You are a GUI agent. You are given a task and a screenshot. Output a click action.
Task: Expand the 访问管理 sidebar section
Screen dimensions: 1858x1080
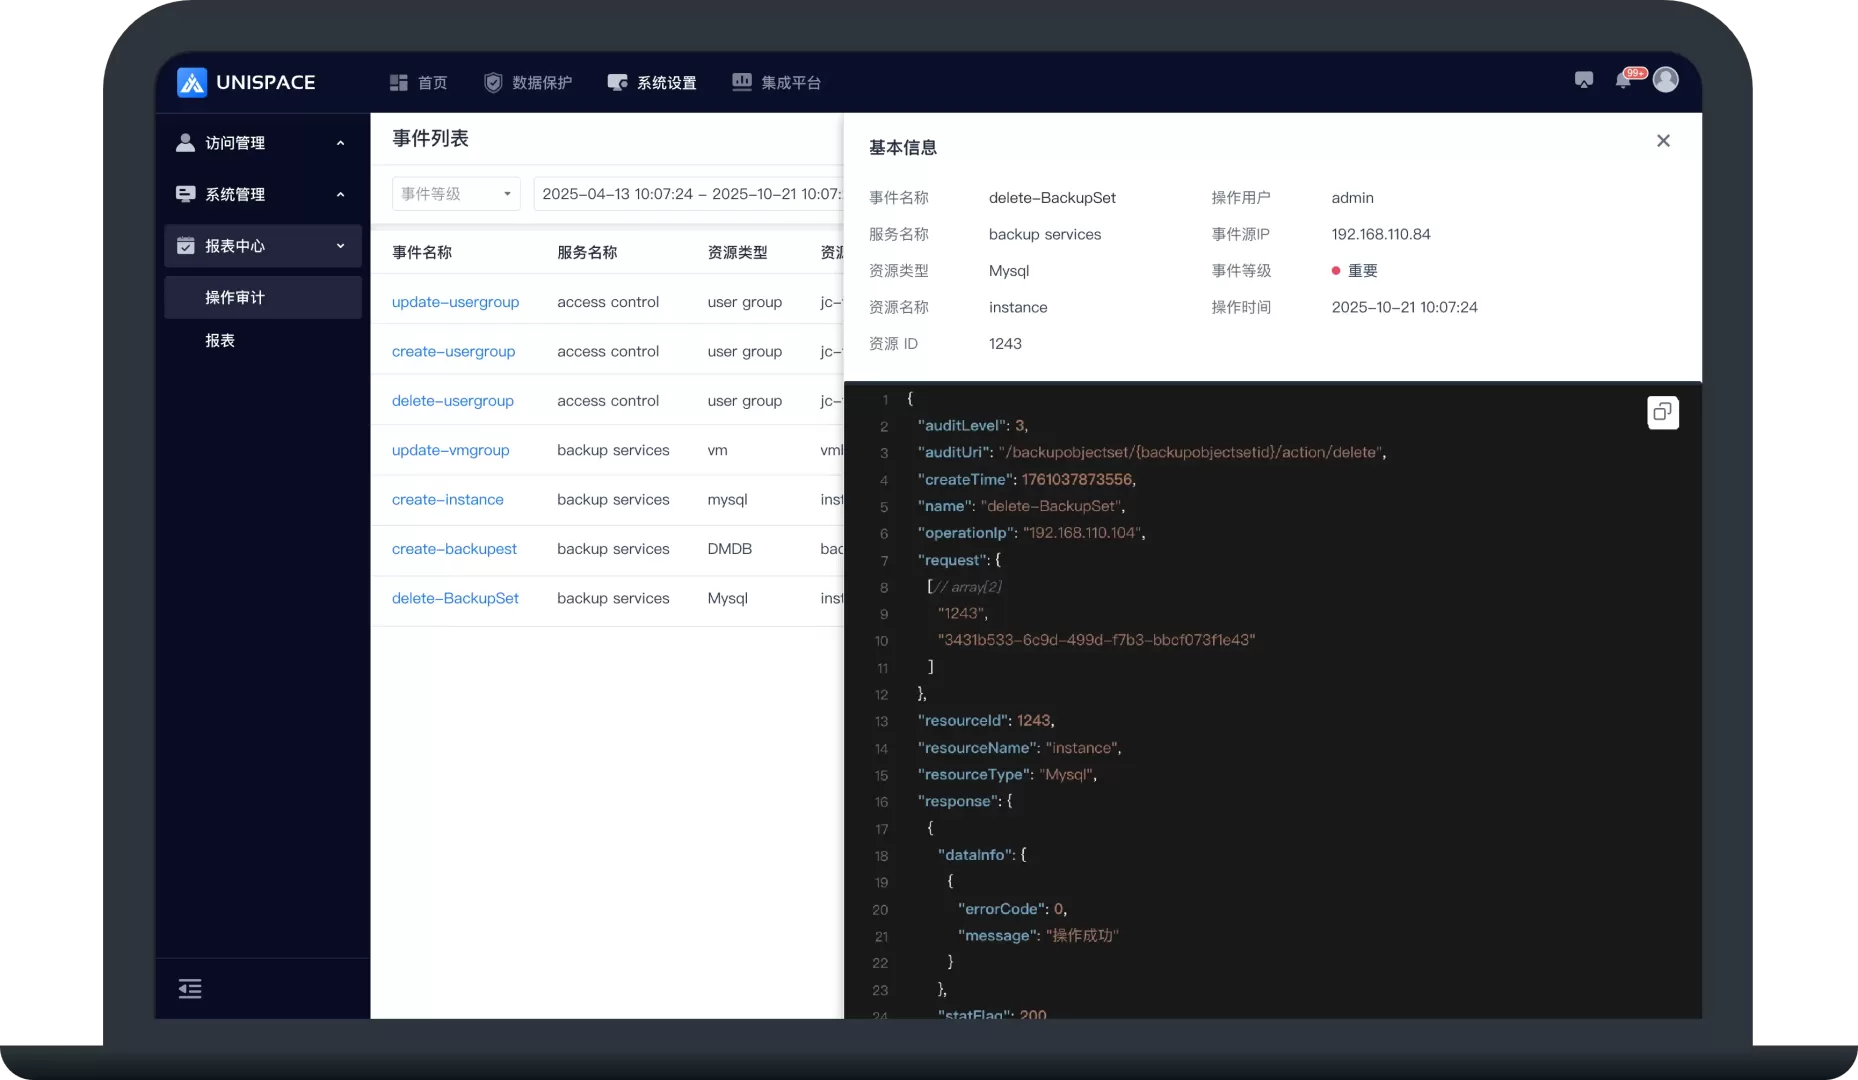[340, 143]
